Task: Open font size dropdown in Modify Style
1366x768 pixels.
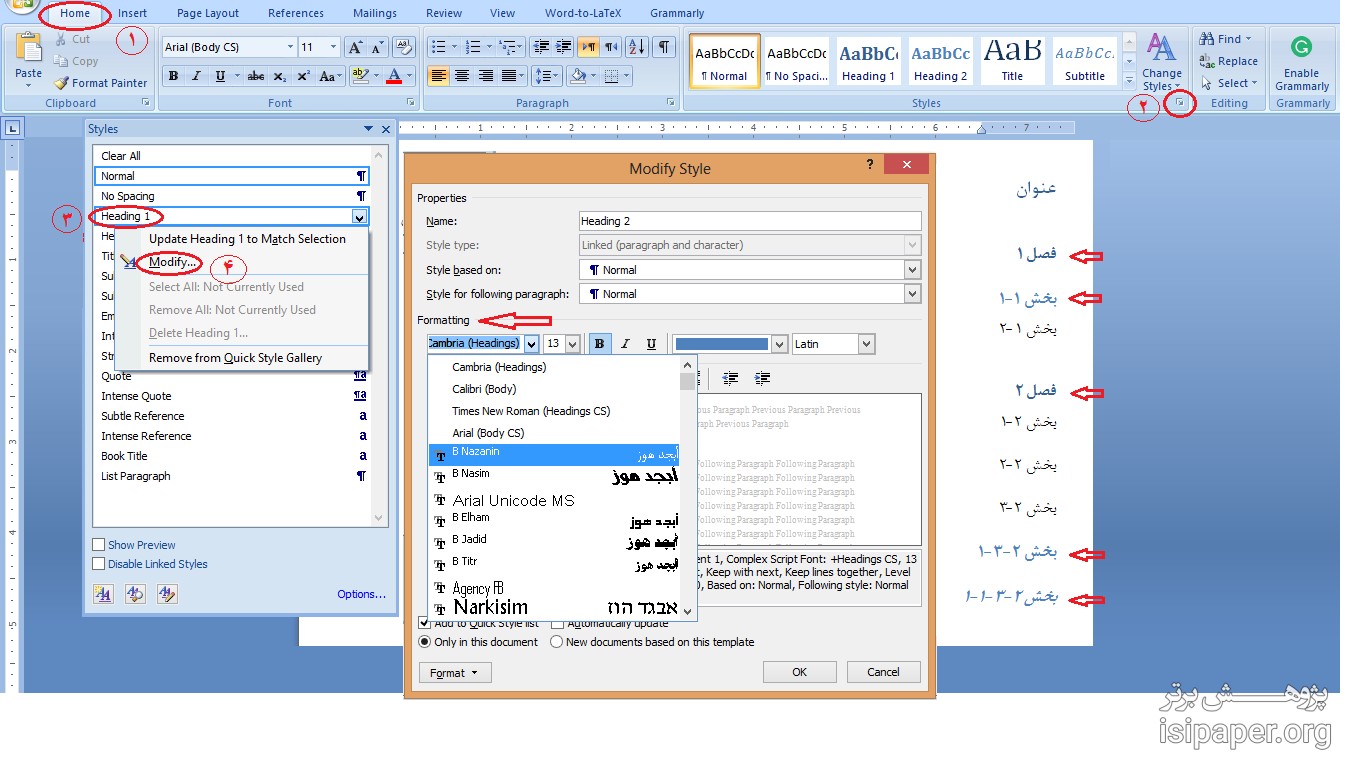Action: click(573, 344)
